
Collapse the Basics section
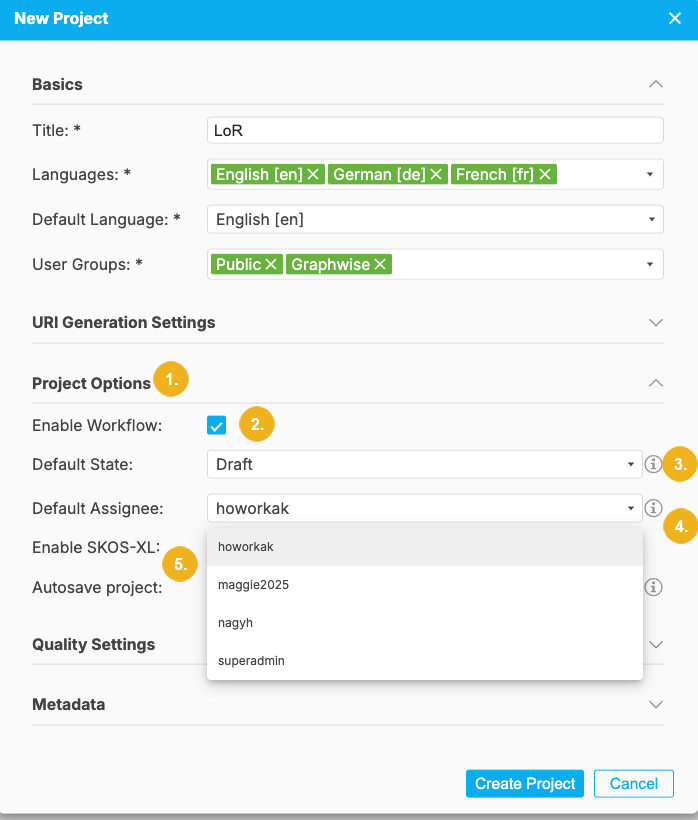(656, 84)
